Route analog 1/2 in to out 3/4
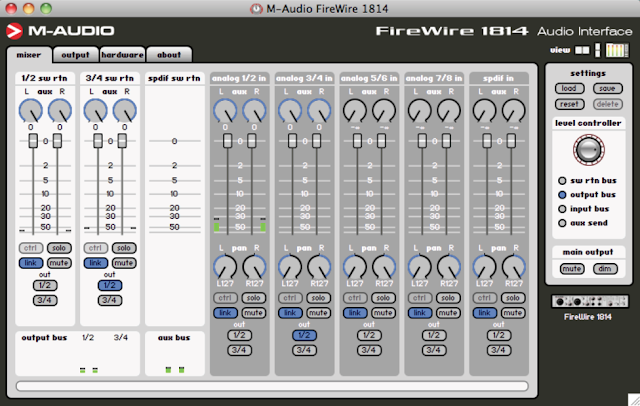The image size is (640, 406). [239, 350]
